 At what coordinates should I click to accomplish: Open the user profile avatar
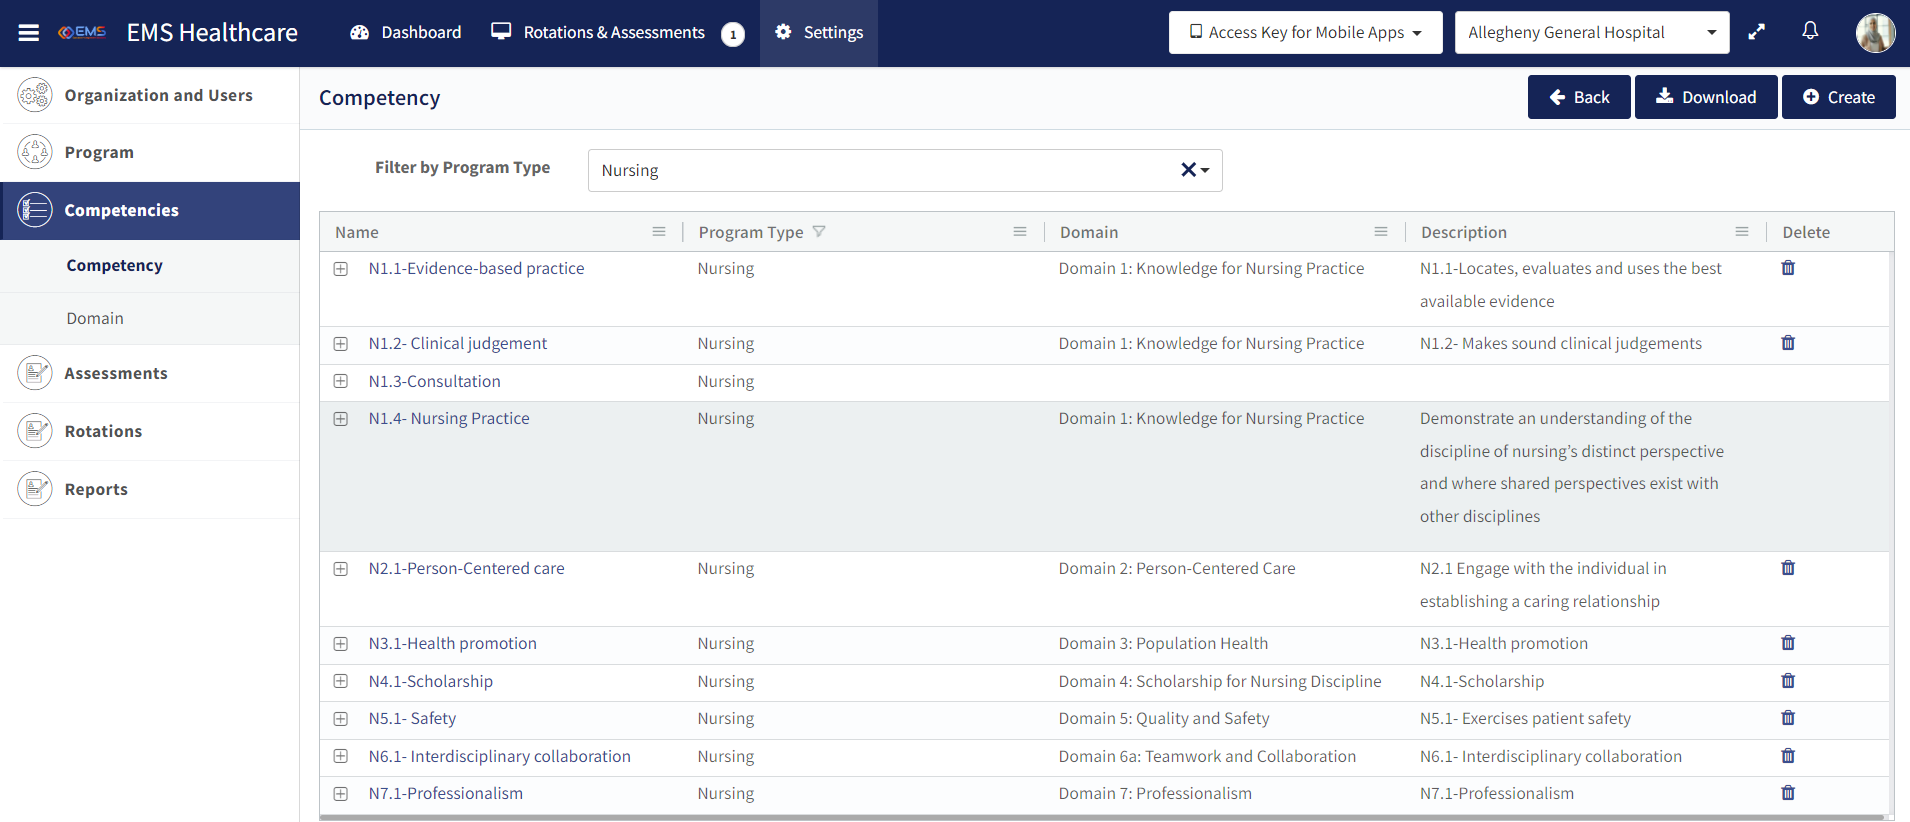click(1875, 33)
